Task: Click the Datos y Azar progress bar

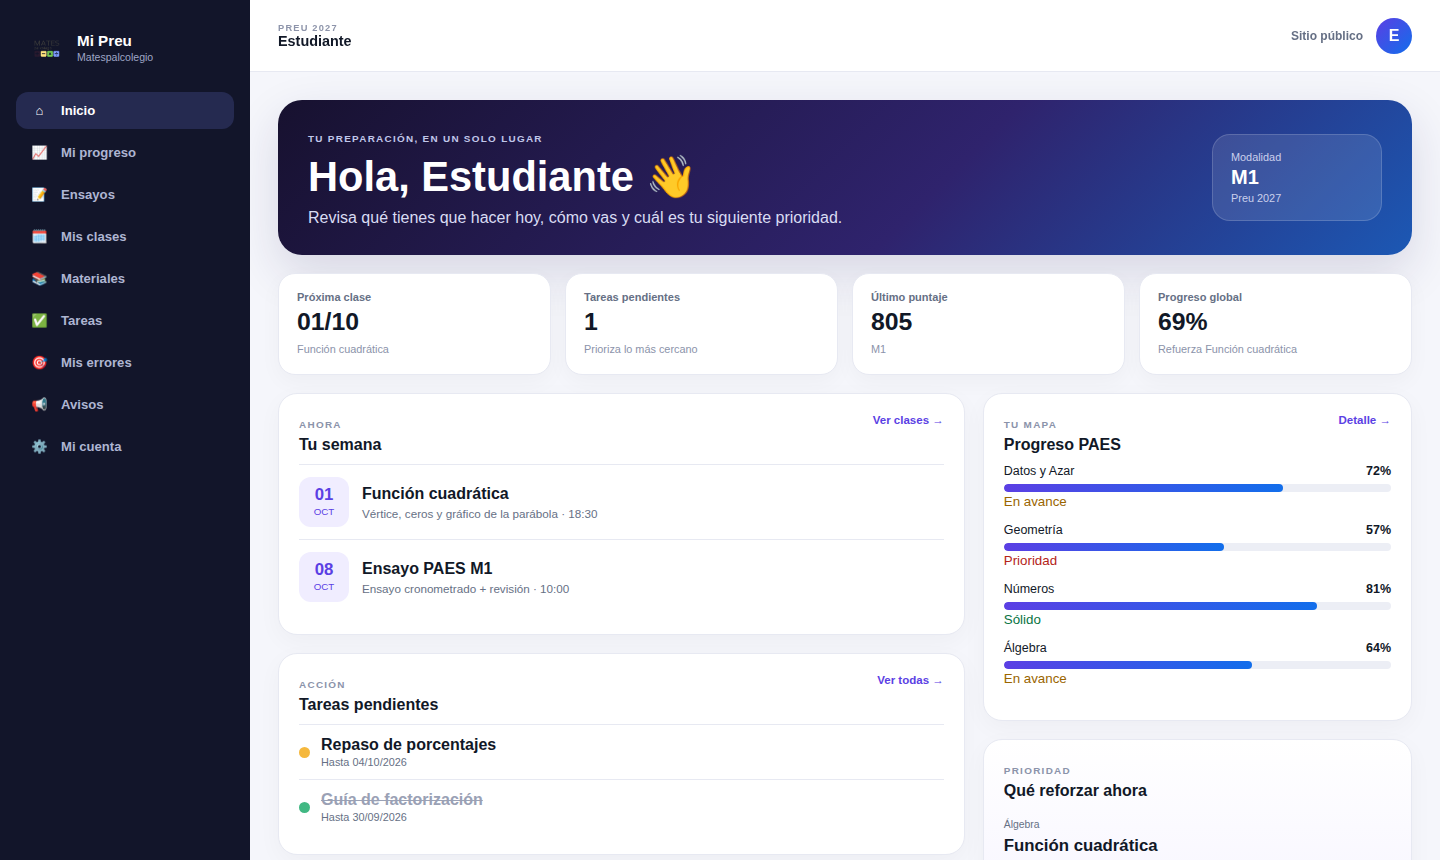Action: click(1197, 488)
